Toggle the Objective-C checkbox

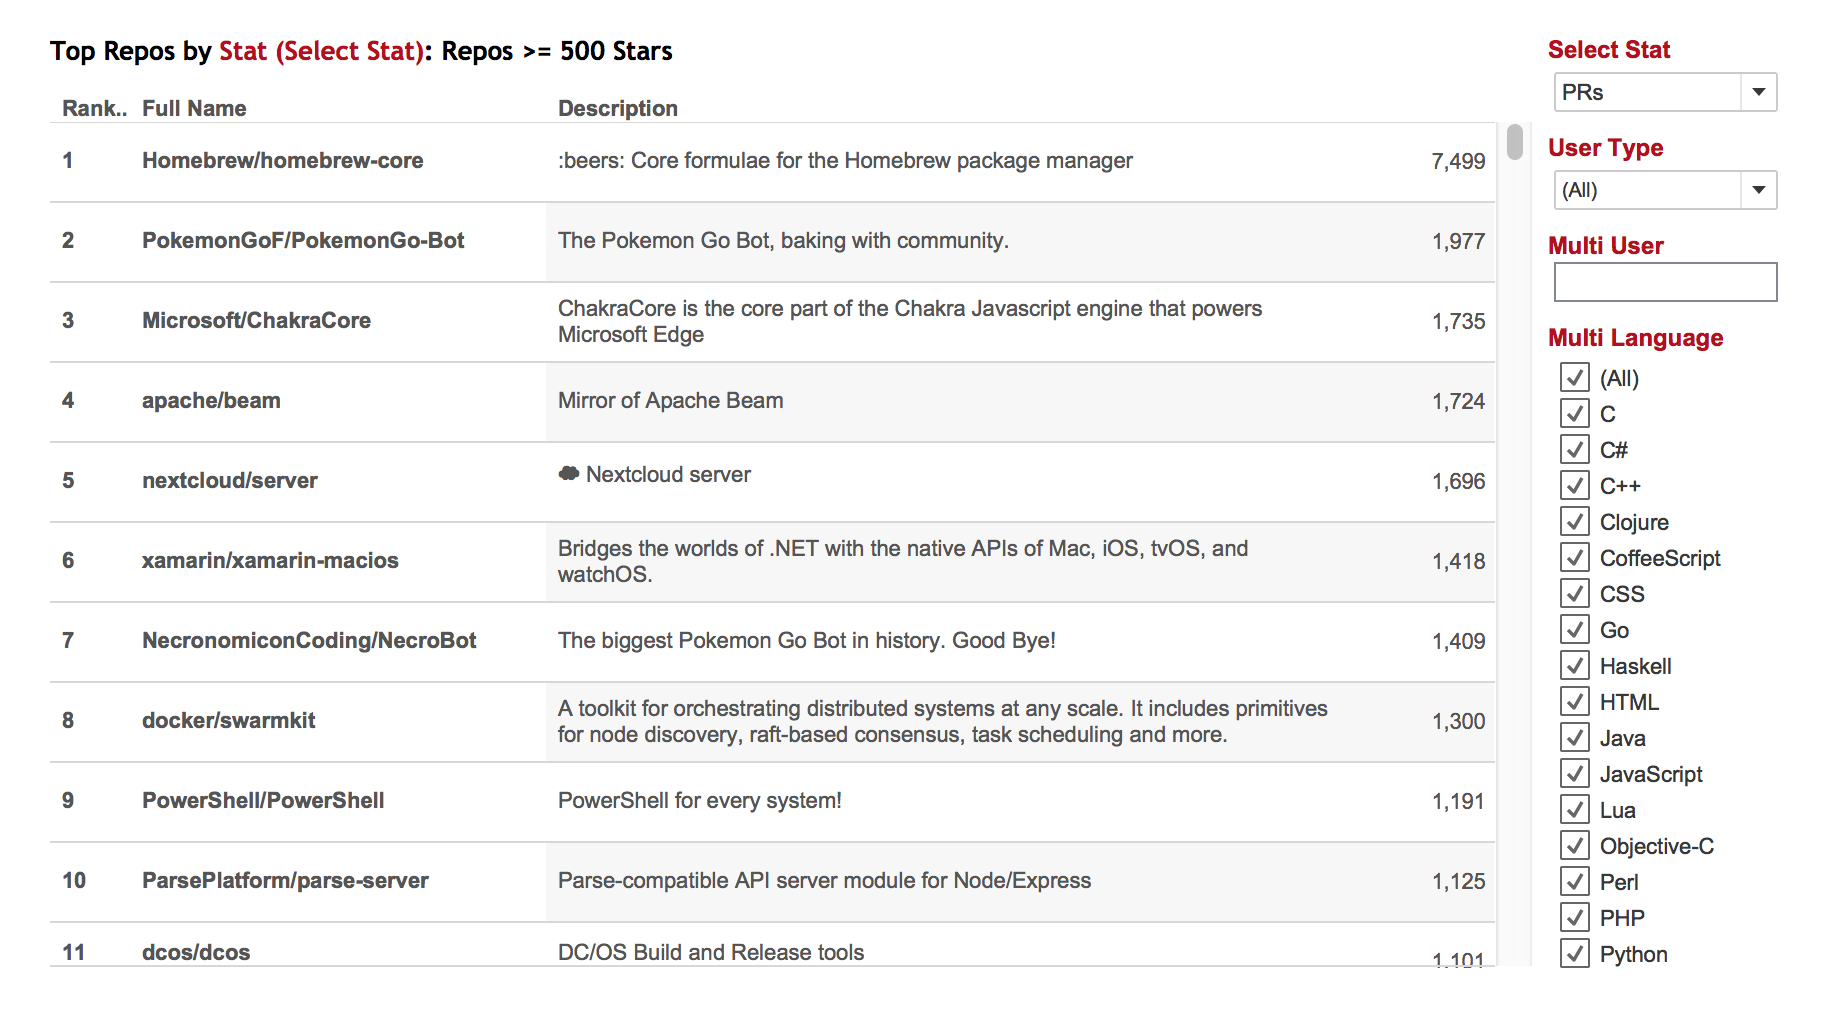[x=1575, y=846]
